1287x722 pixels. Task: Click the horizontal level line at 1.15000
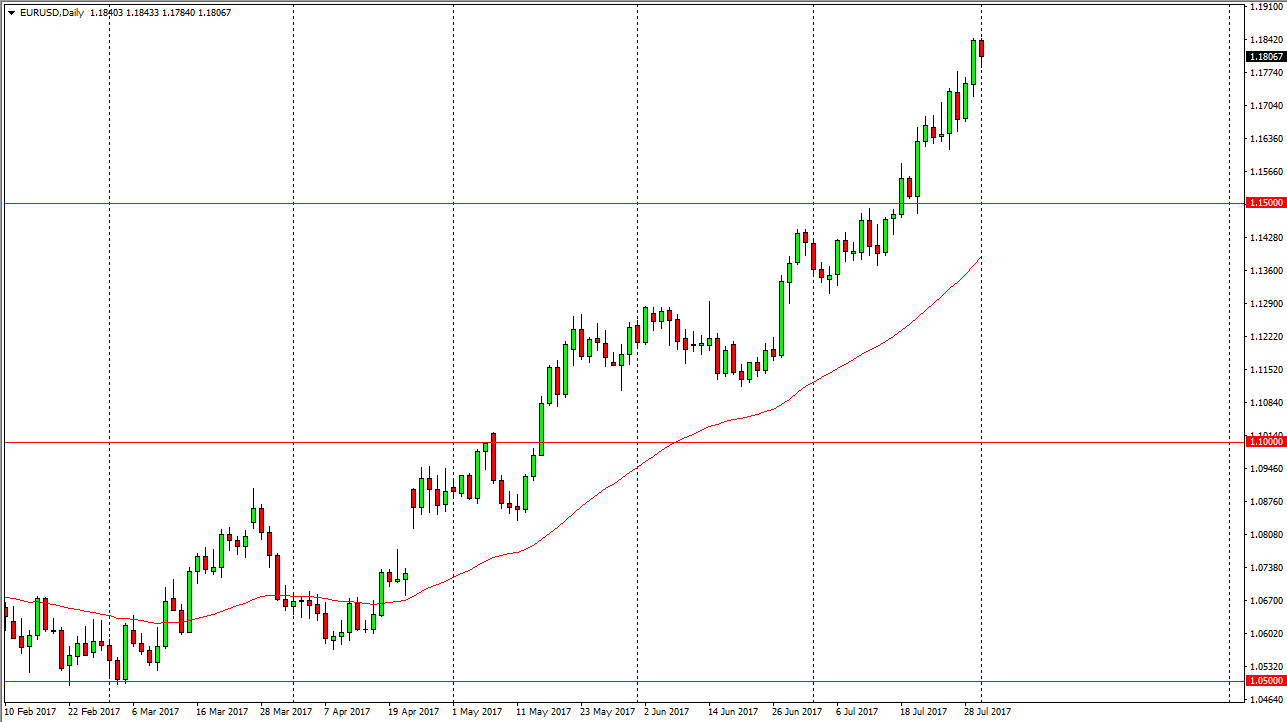600,202
